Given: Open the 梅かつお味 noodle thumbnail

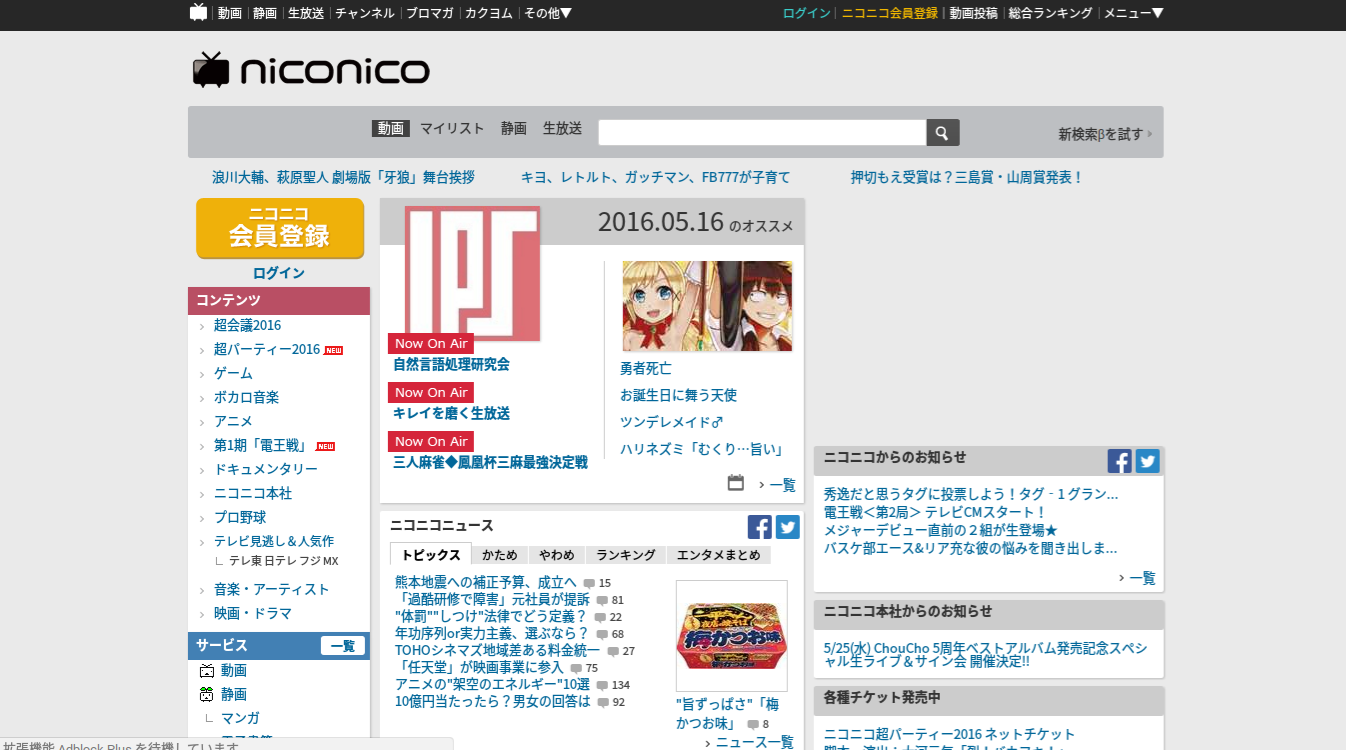Looking at the screenshot, I should click(x=732, y=634).
